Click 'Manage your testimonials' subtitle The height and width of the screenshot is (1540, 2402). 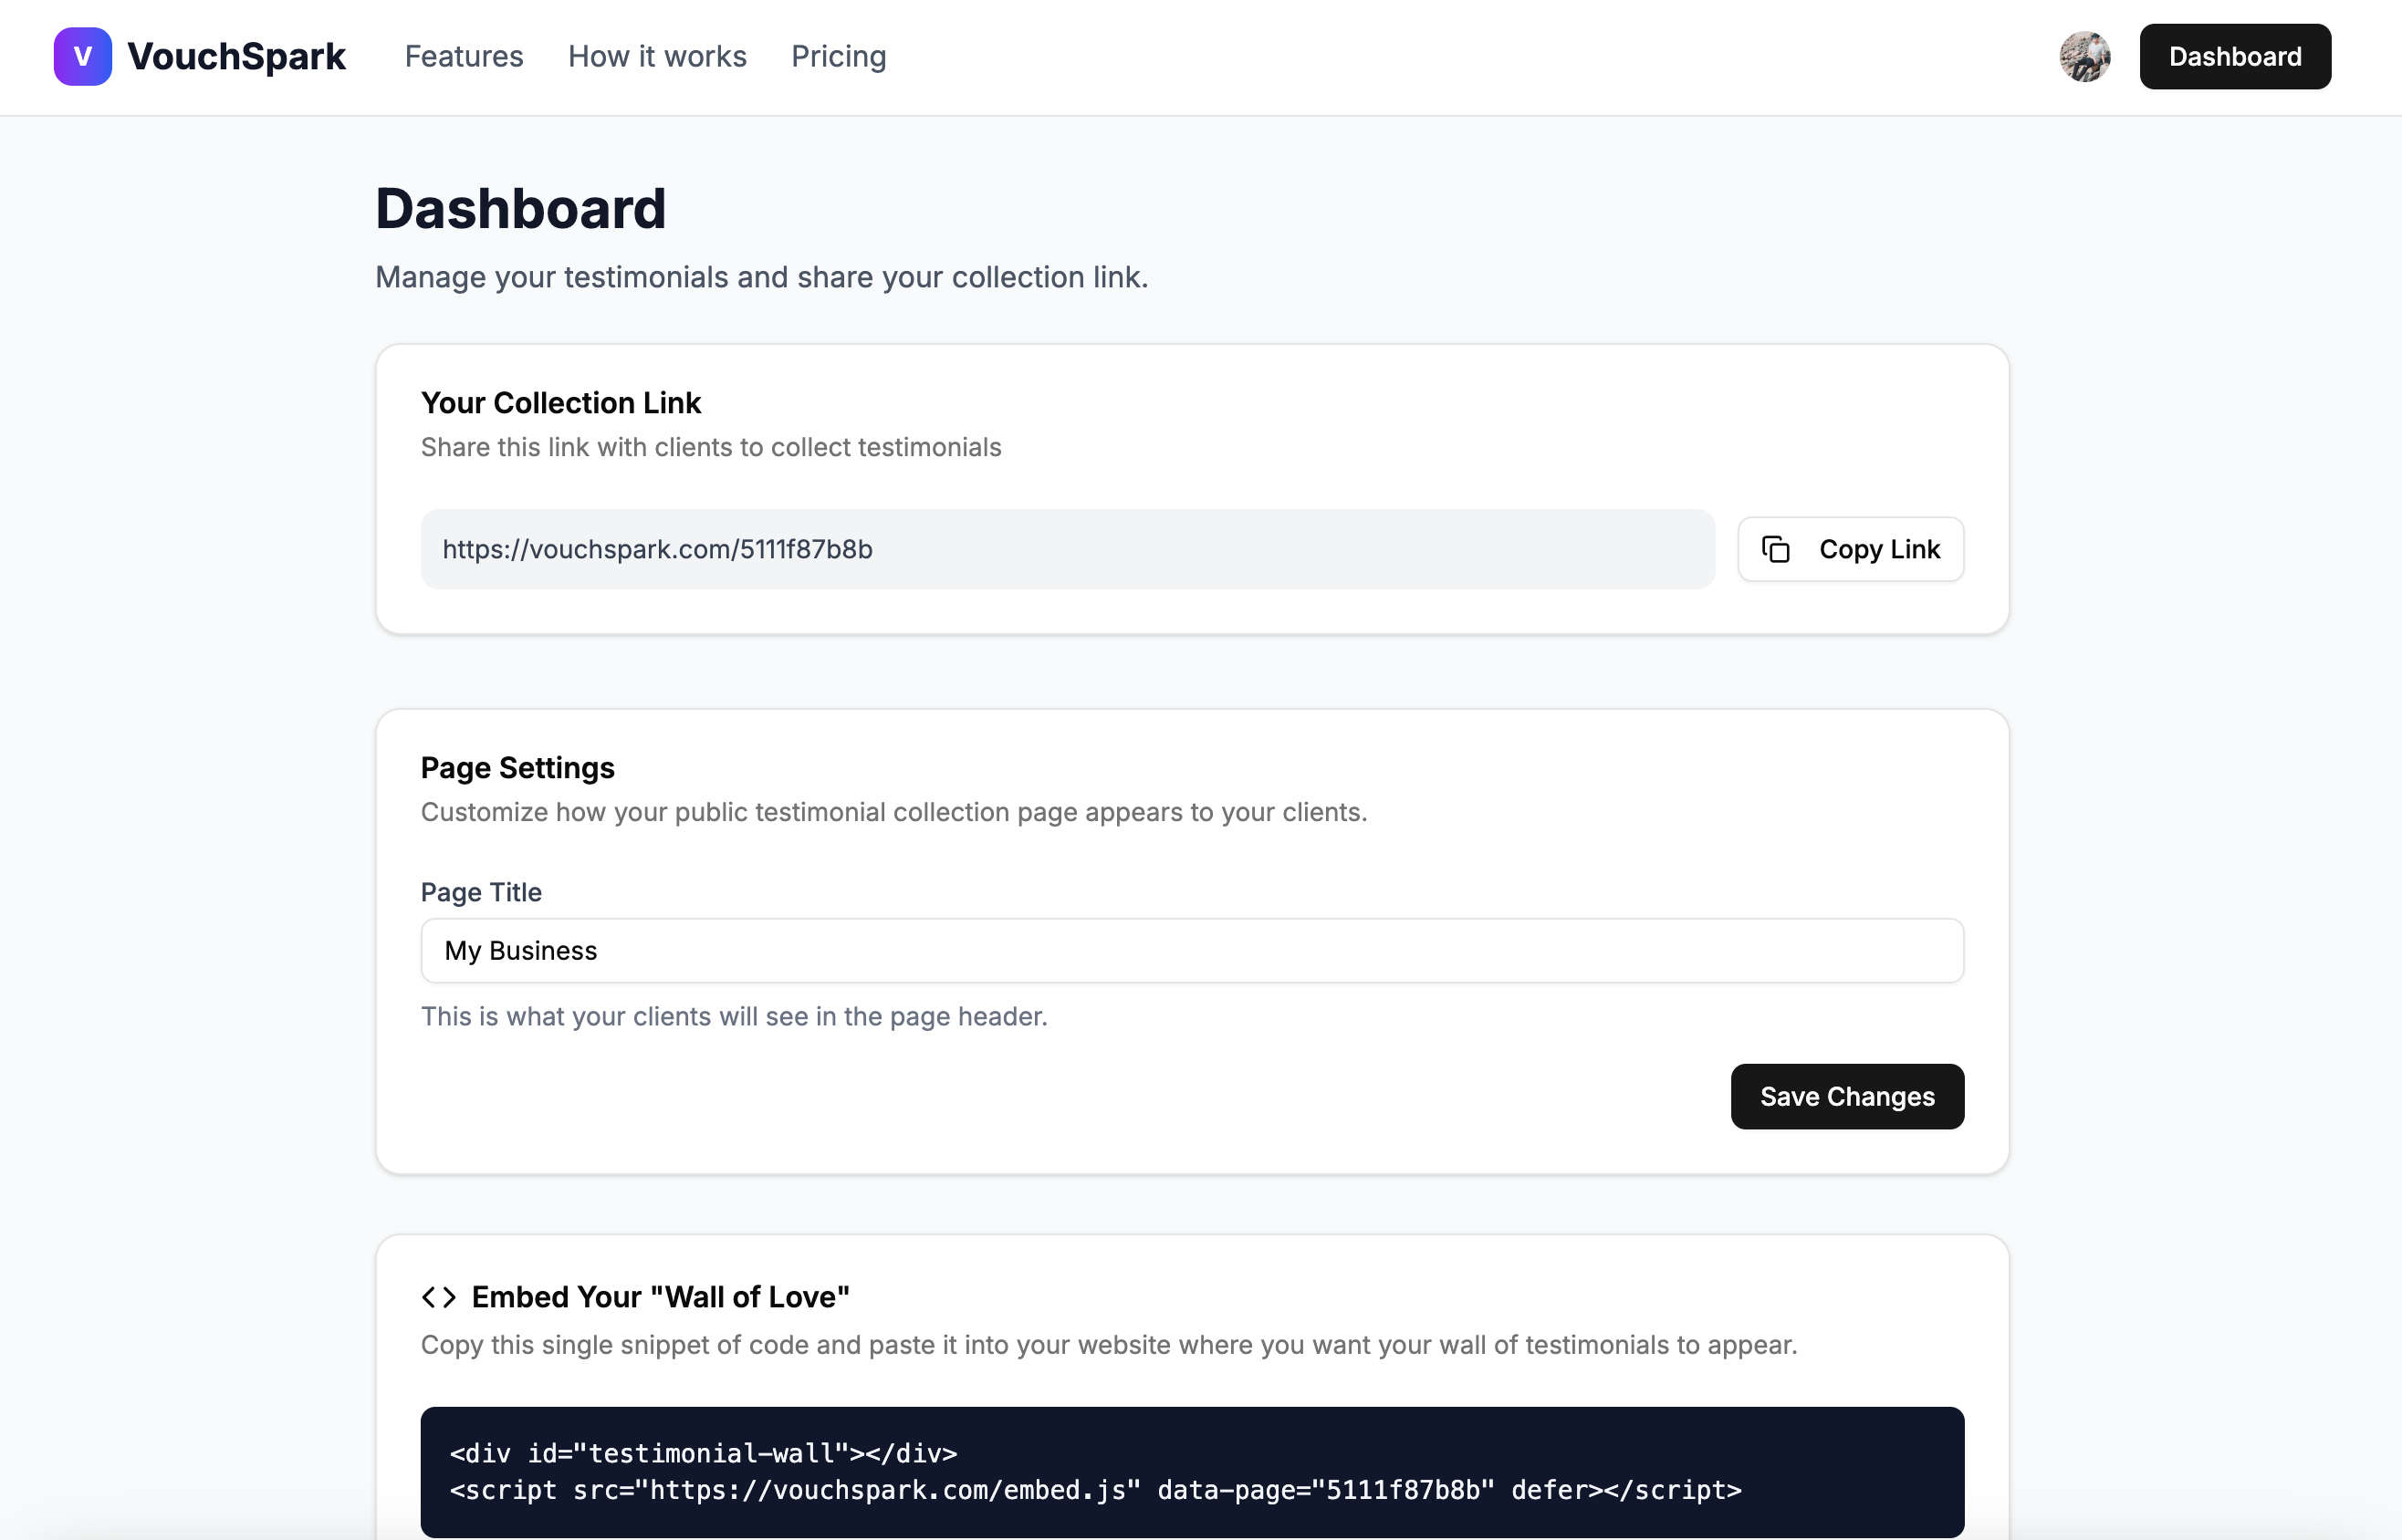pos(761,277)
